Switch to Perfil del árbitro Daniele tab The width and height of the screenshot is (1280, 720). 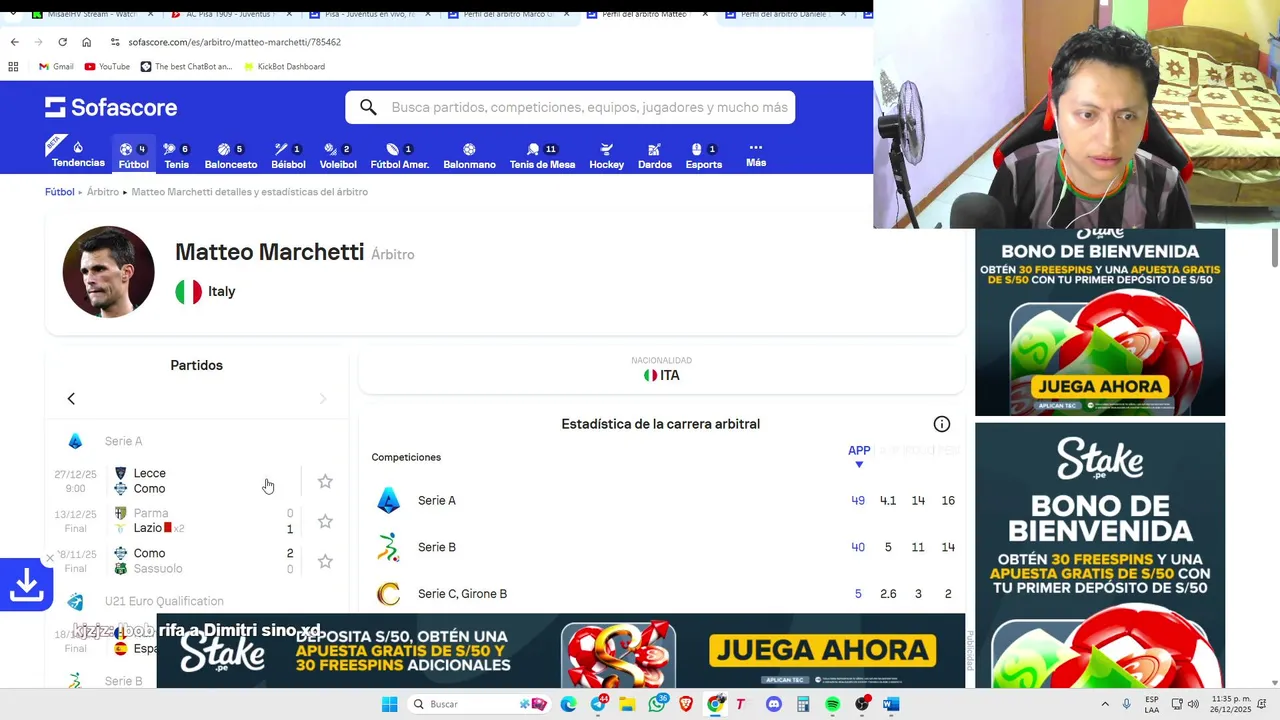pos(785,14)
